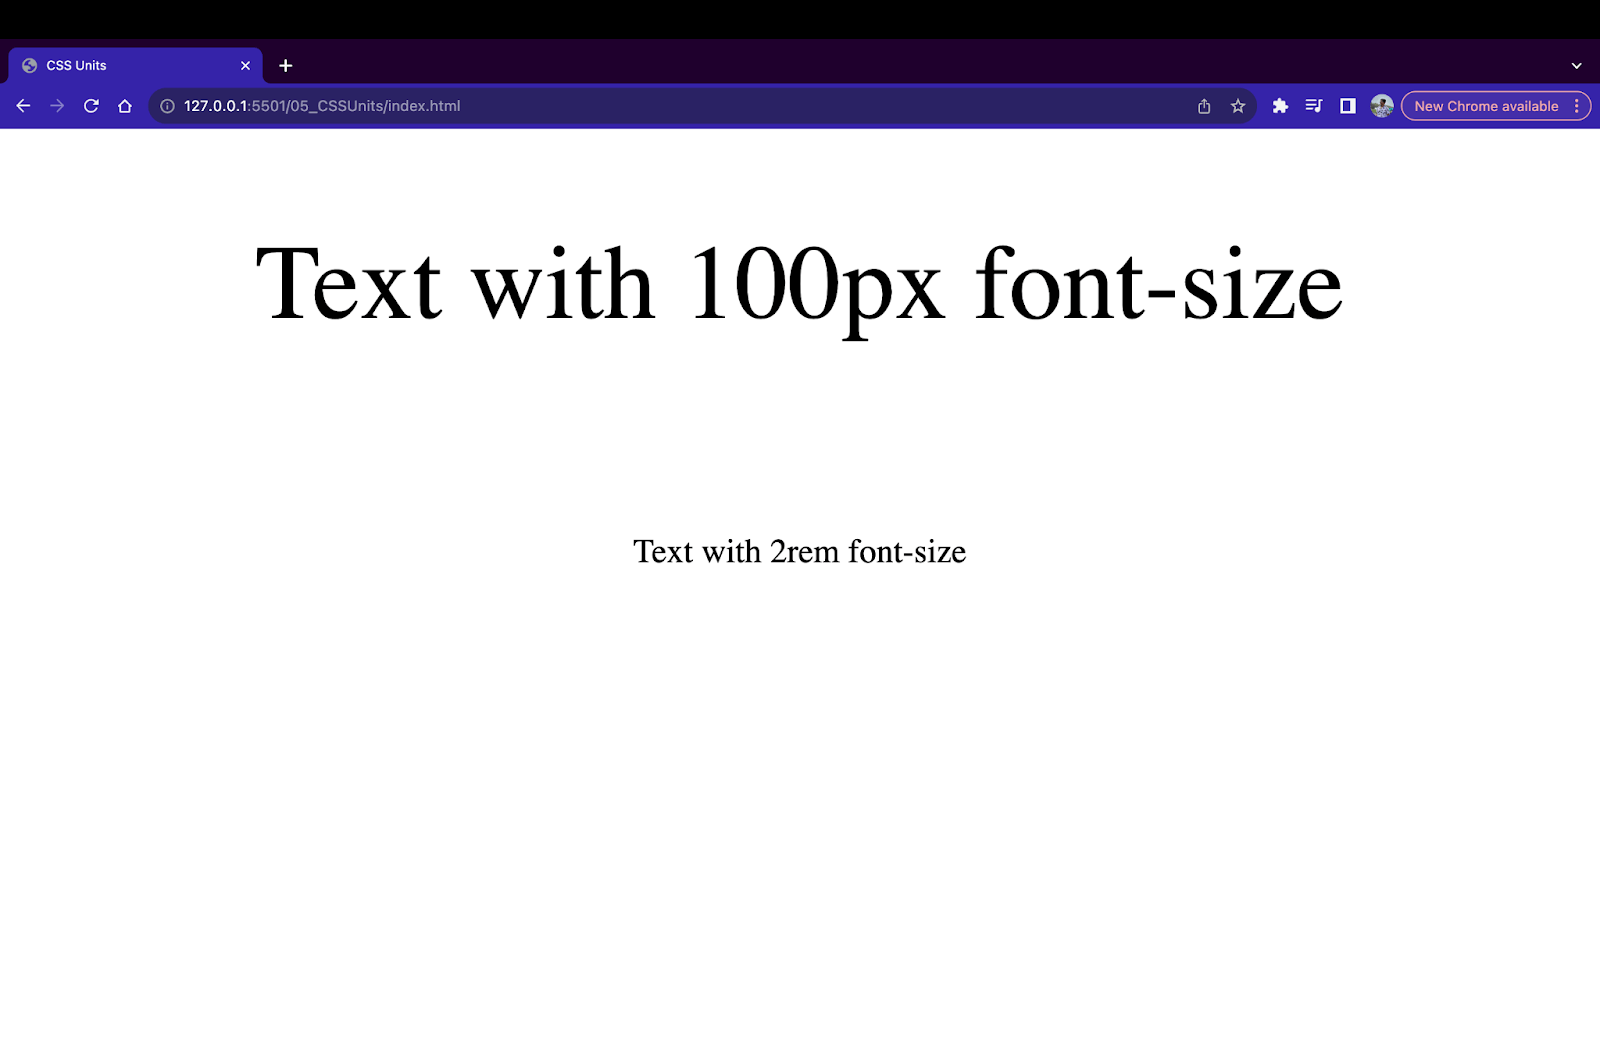This screenshot has height=1039, width=1600.
Task: Toggle the bookmark star for this page
Action: coord(1238,105)
